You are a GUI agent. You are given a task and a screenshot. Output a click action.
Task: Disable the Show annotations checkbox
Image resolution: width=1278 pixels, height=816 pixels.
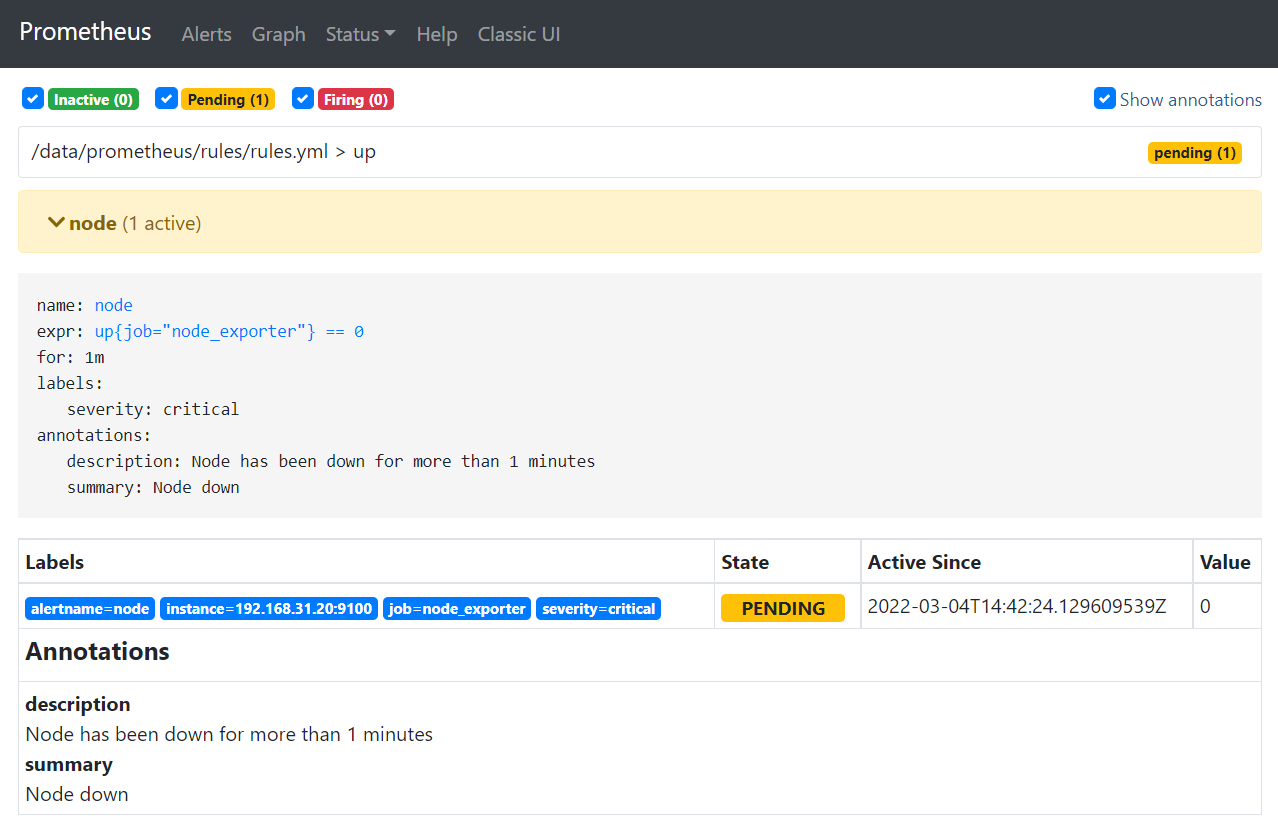pyautogui.click(x=1104, y=99)
